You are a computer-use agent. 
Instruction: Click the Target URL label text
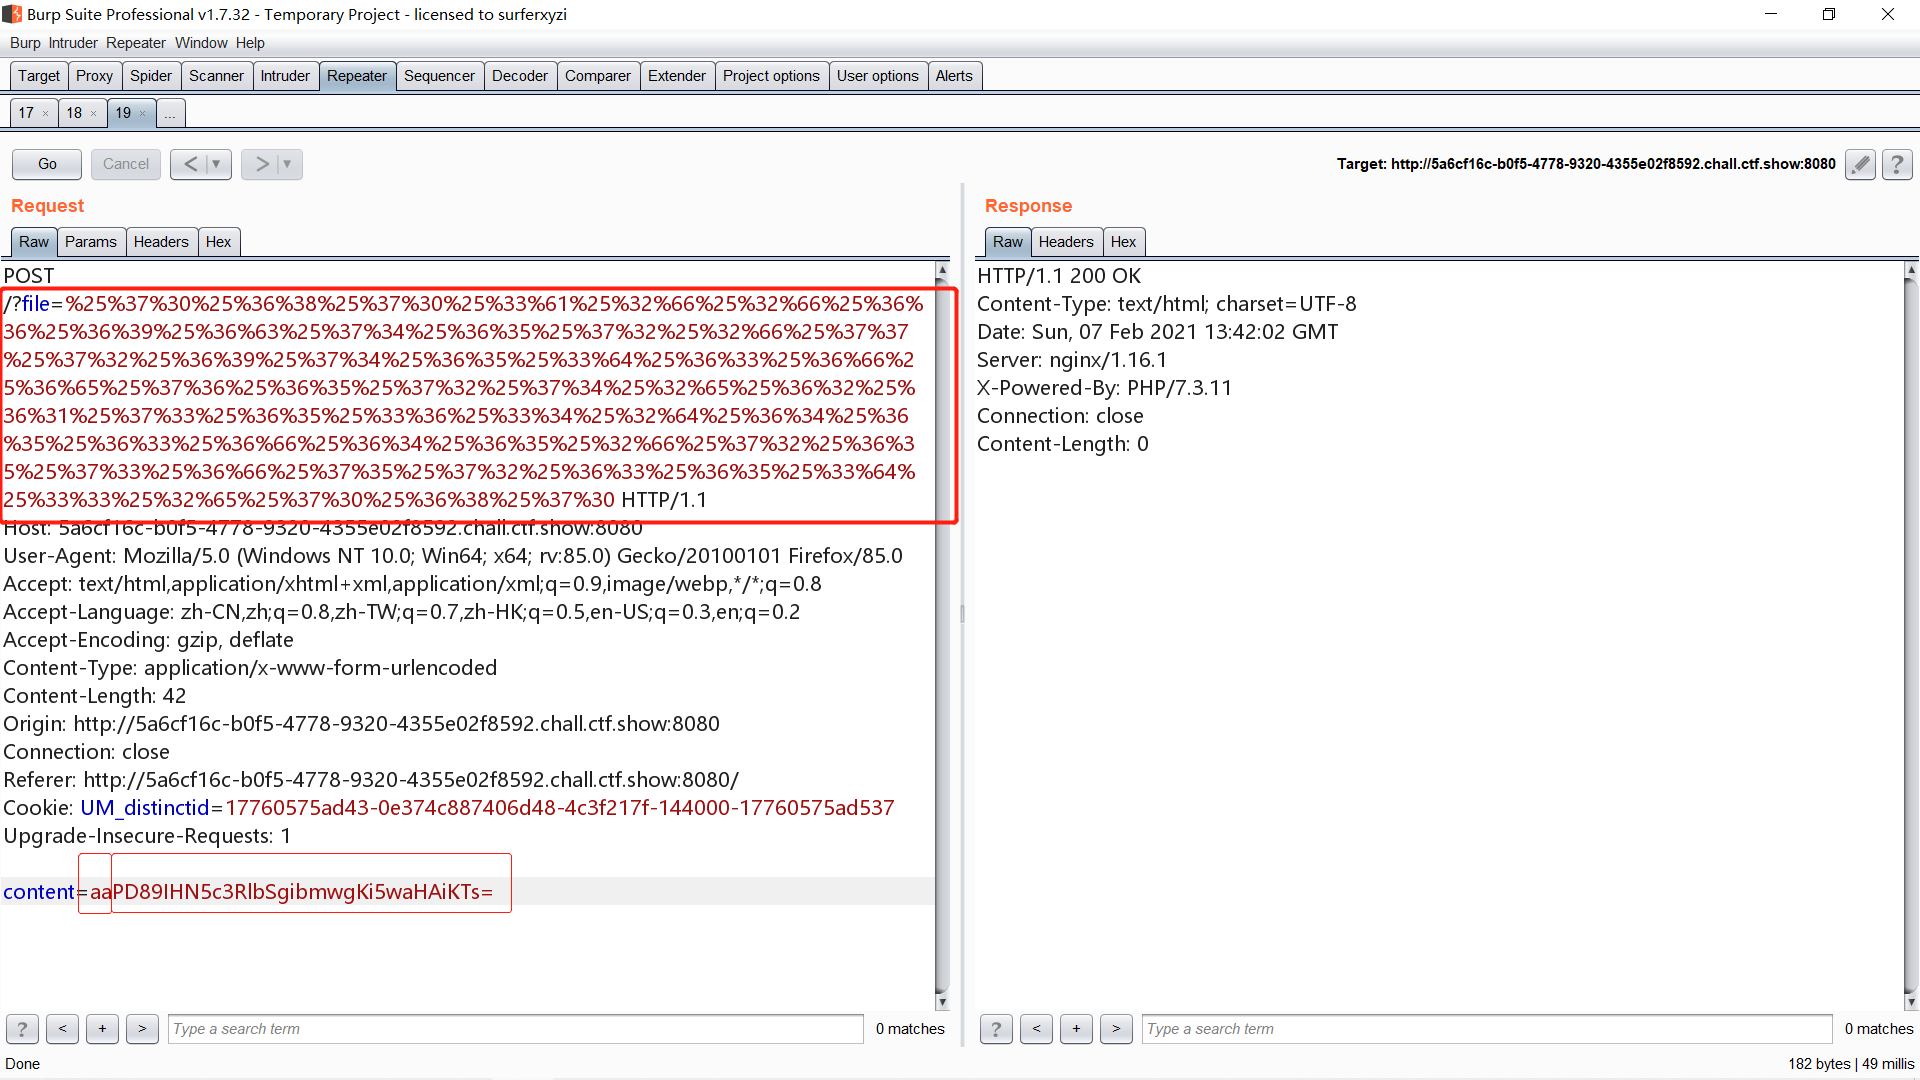tap(1586, 164)
